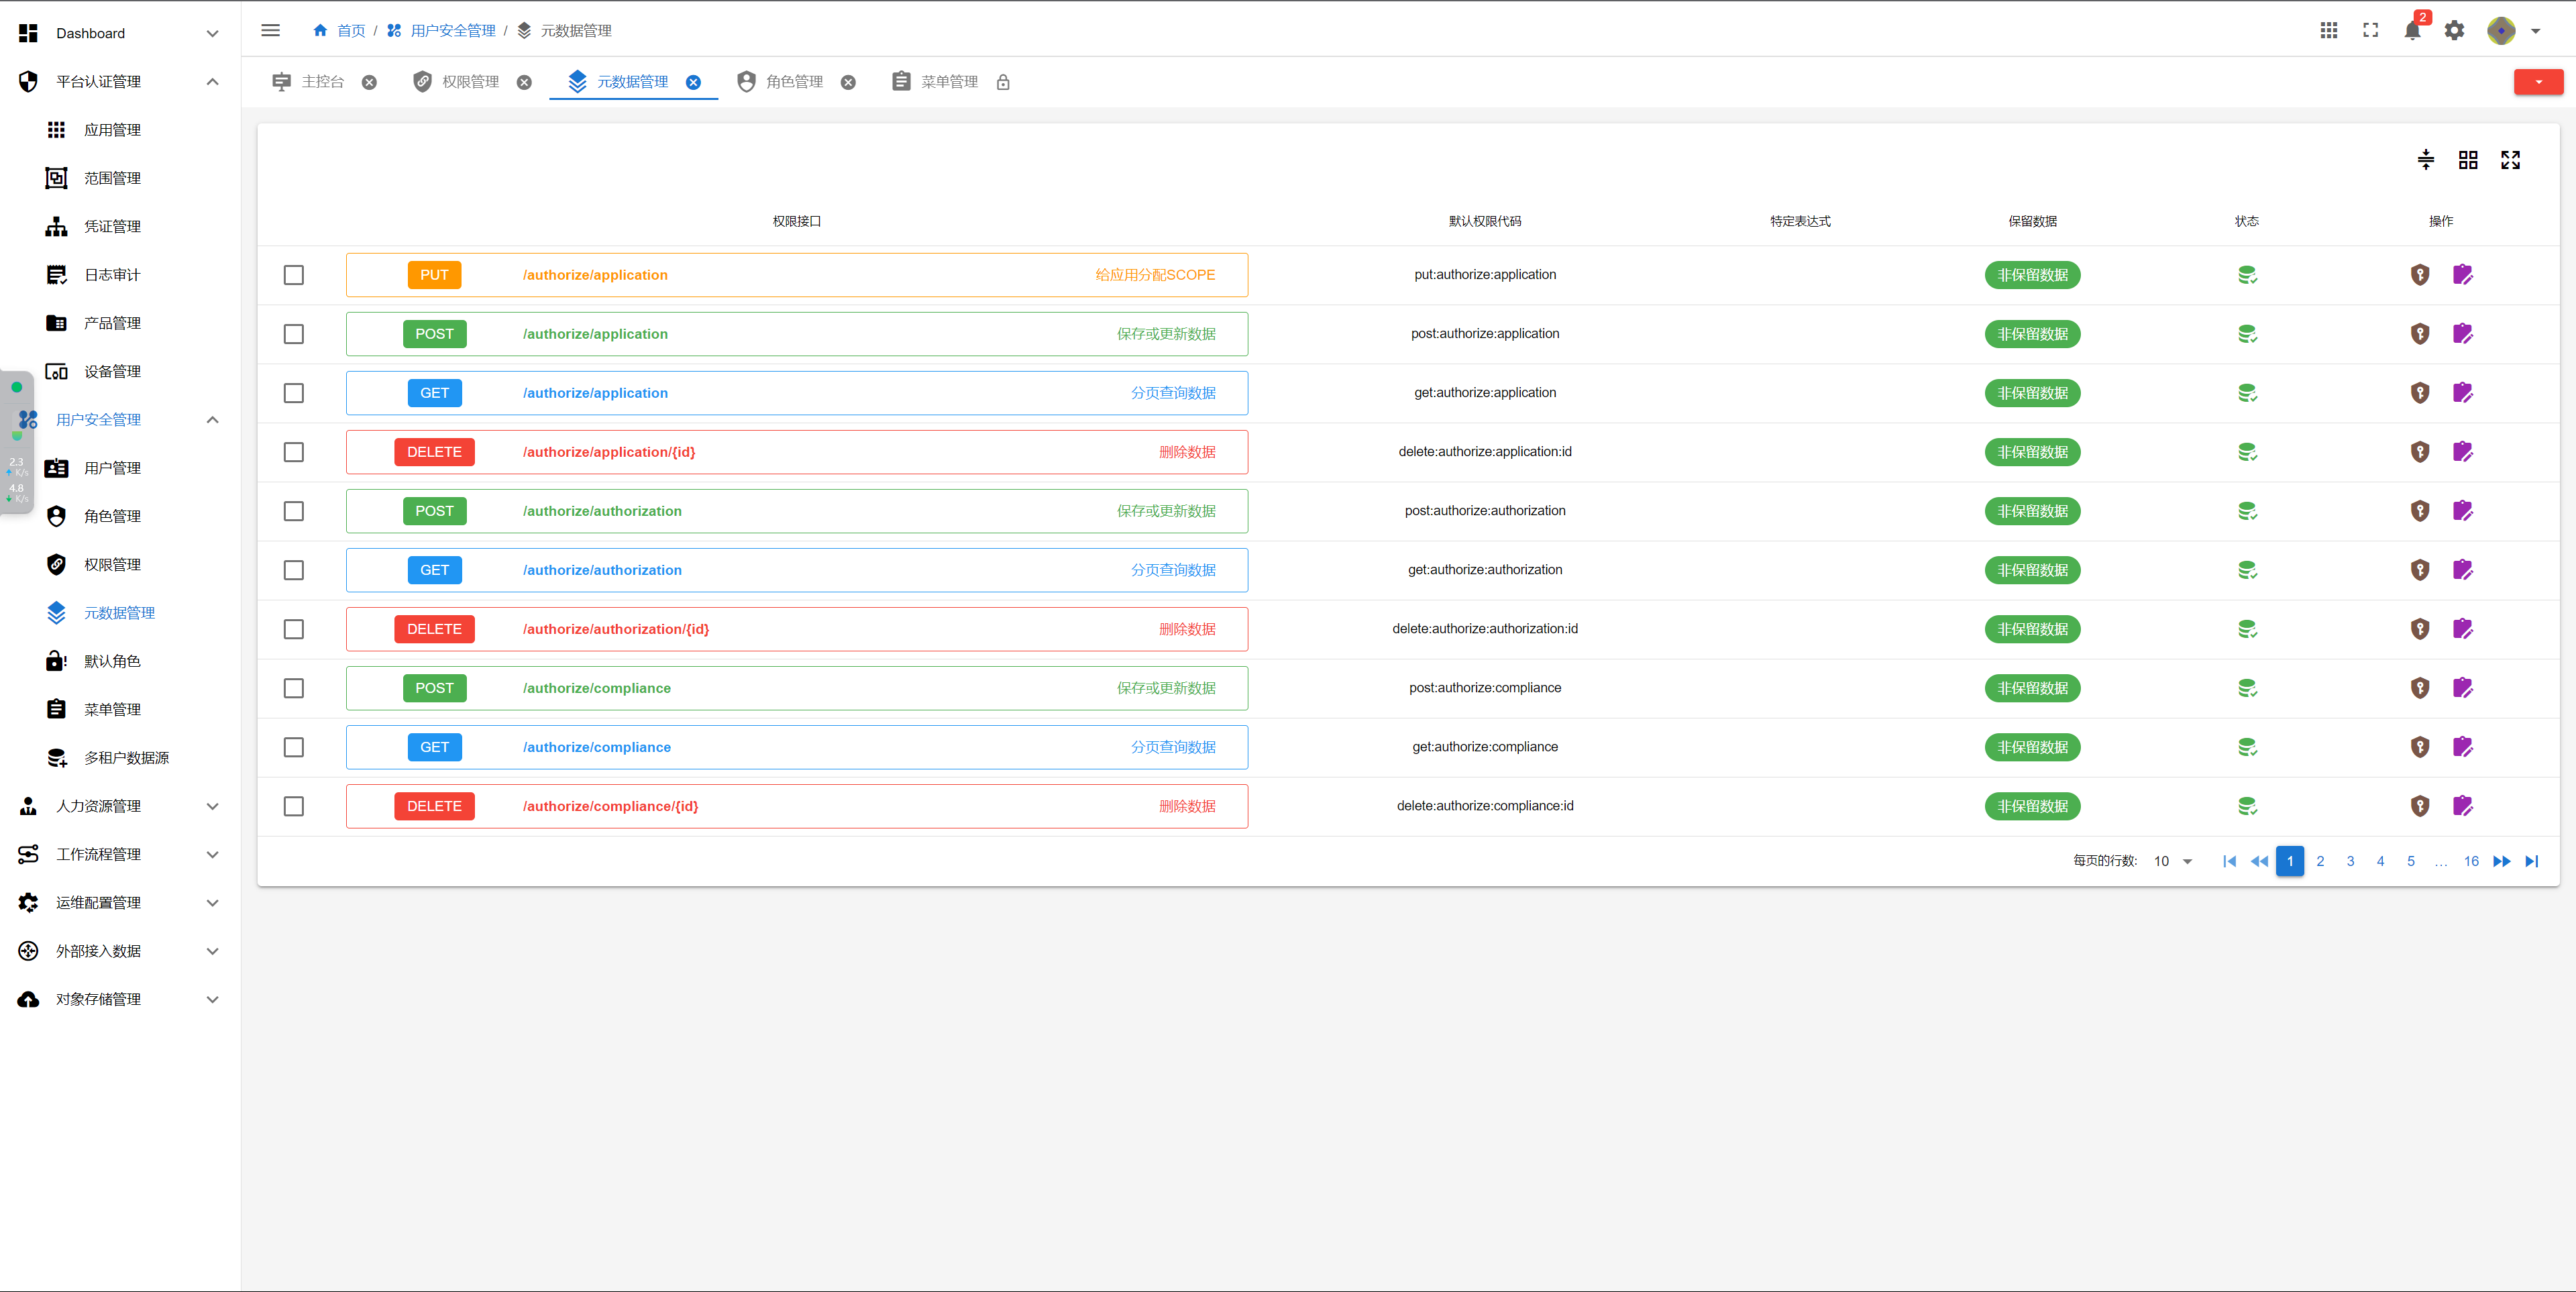Select checkbox for DELETE /authorize/application/{id} row
This screenshot has width=2576, height=1292.
coord(293,452)
